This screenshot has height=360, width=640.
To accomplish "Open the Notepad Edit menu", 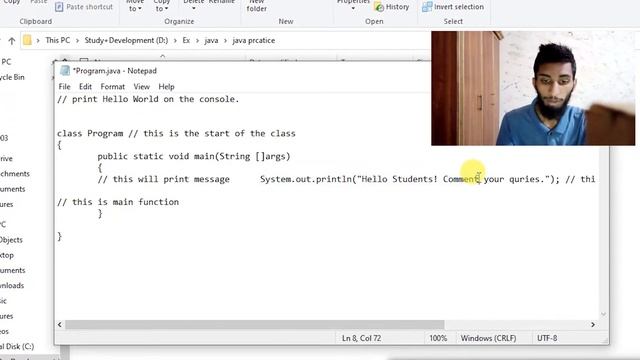I will (85, 87).
